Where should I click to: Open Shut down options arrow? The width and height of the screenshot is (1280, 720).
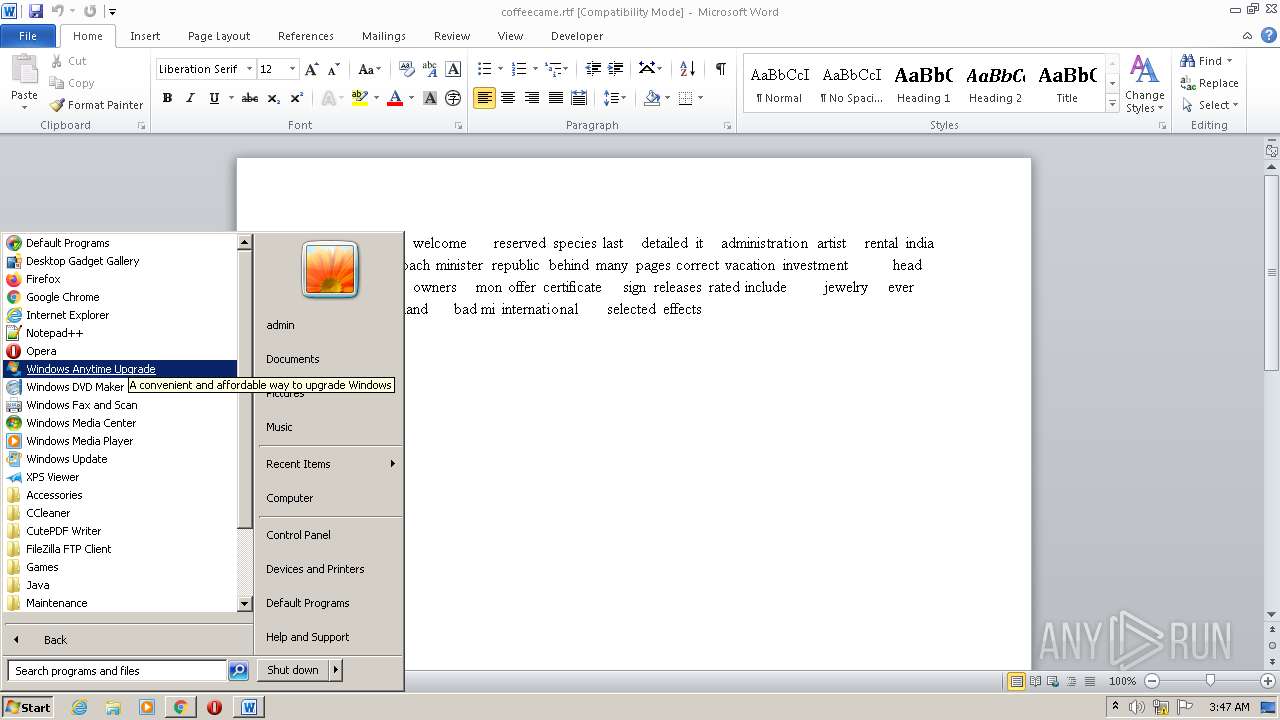[336, 670]
